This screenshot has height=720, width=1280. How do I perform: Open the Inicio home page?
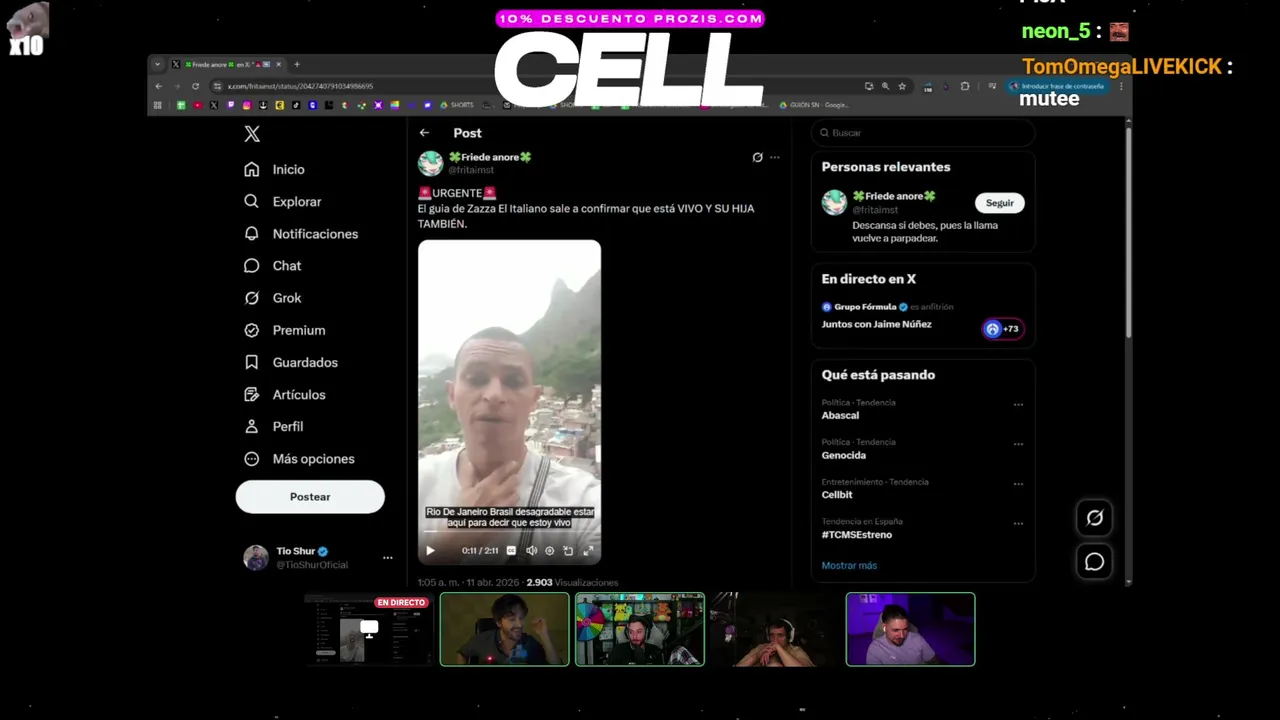tap(275, 169)
